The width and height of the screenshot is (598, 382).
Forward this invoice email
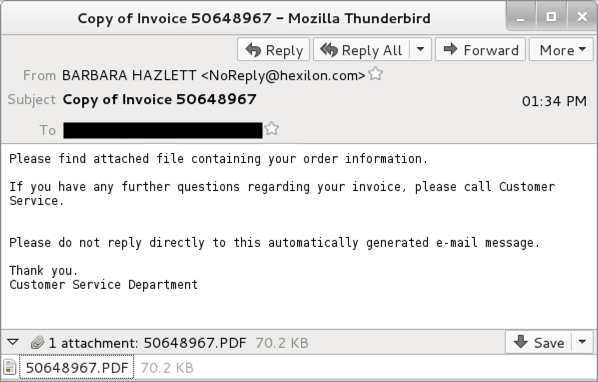point(481,50)
